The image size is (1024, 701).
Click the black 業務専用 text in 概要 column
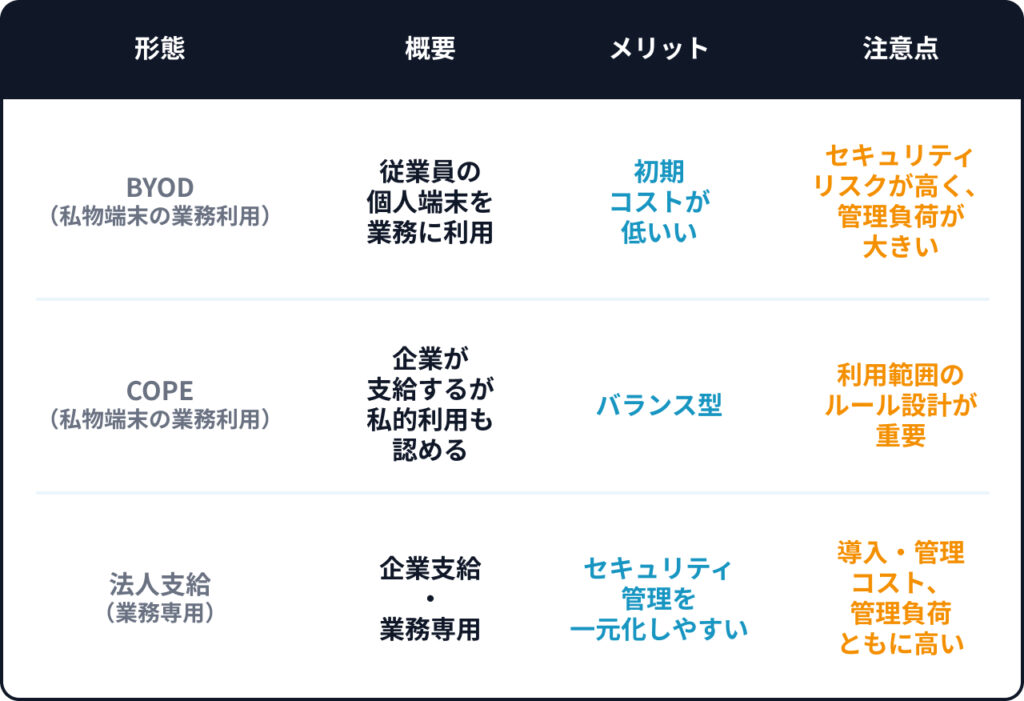(430, 629)
